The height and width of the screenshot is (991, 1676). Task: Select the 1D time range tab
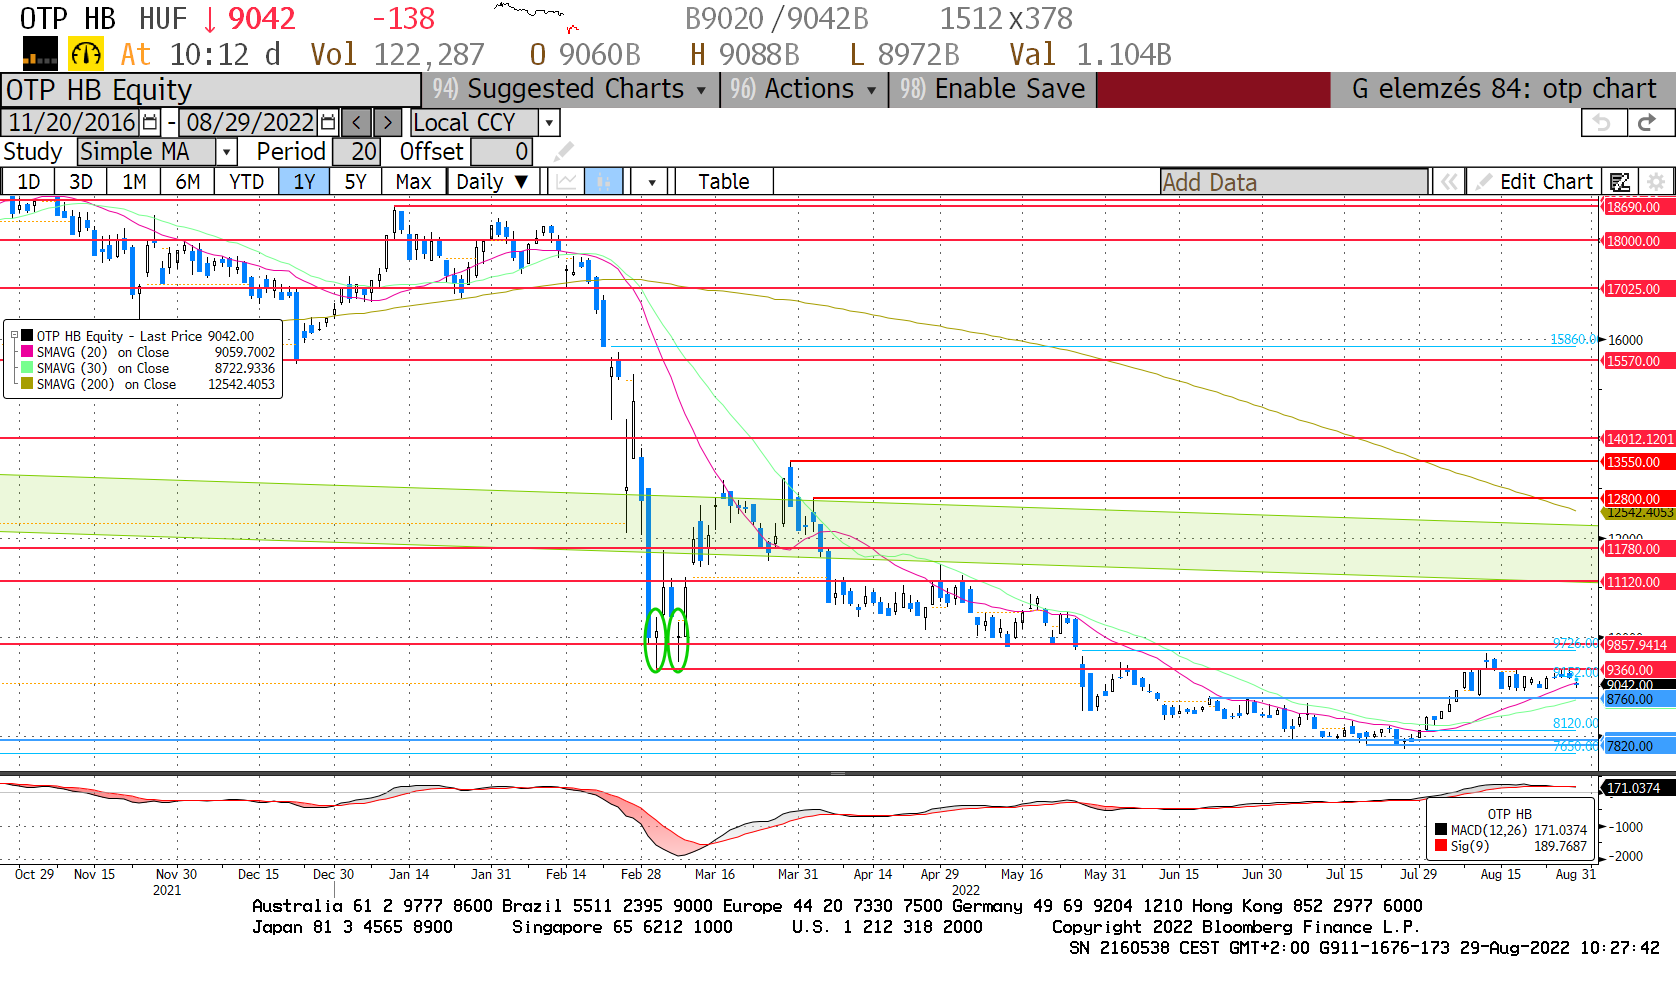click(x=29, y=182)
